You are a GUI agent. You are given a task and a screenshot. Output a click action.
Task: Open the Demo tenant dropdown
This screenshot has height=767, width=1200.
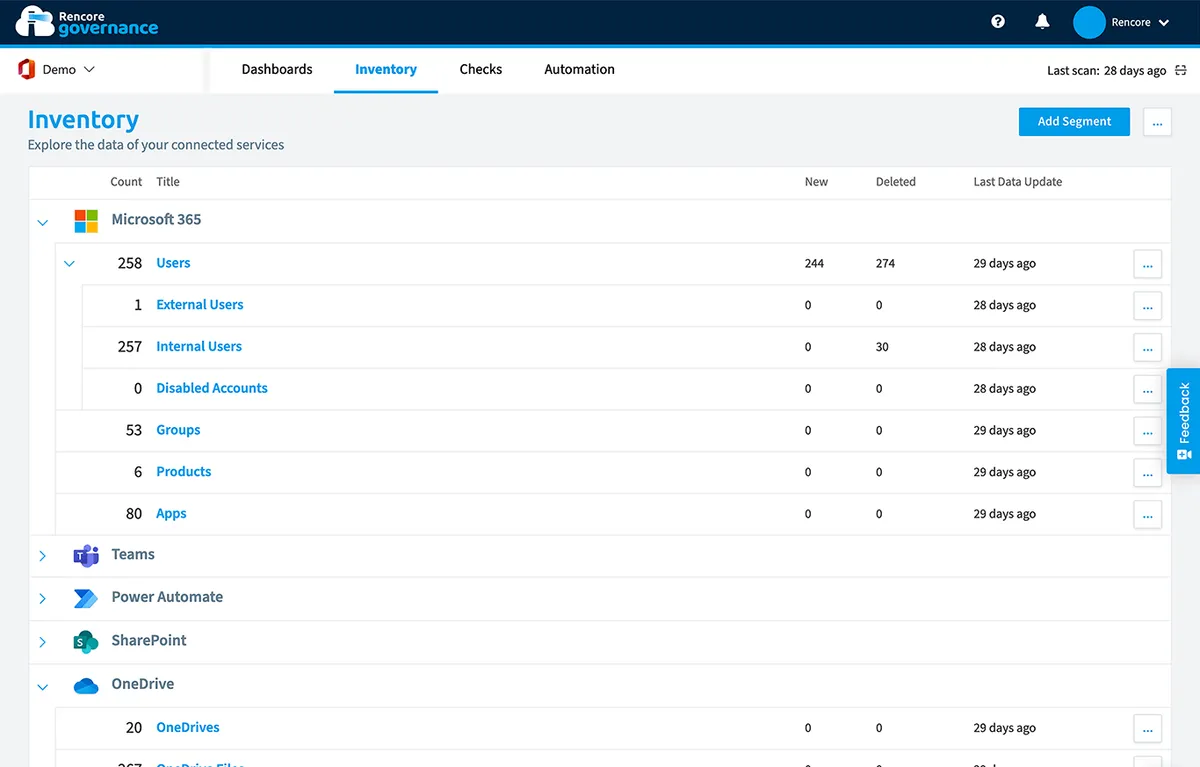click(57, 70)
